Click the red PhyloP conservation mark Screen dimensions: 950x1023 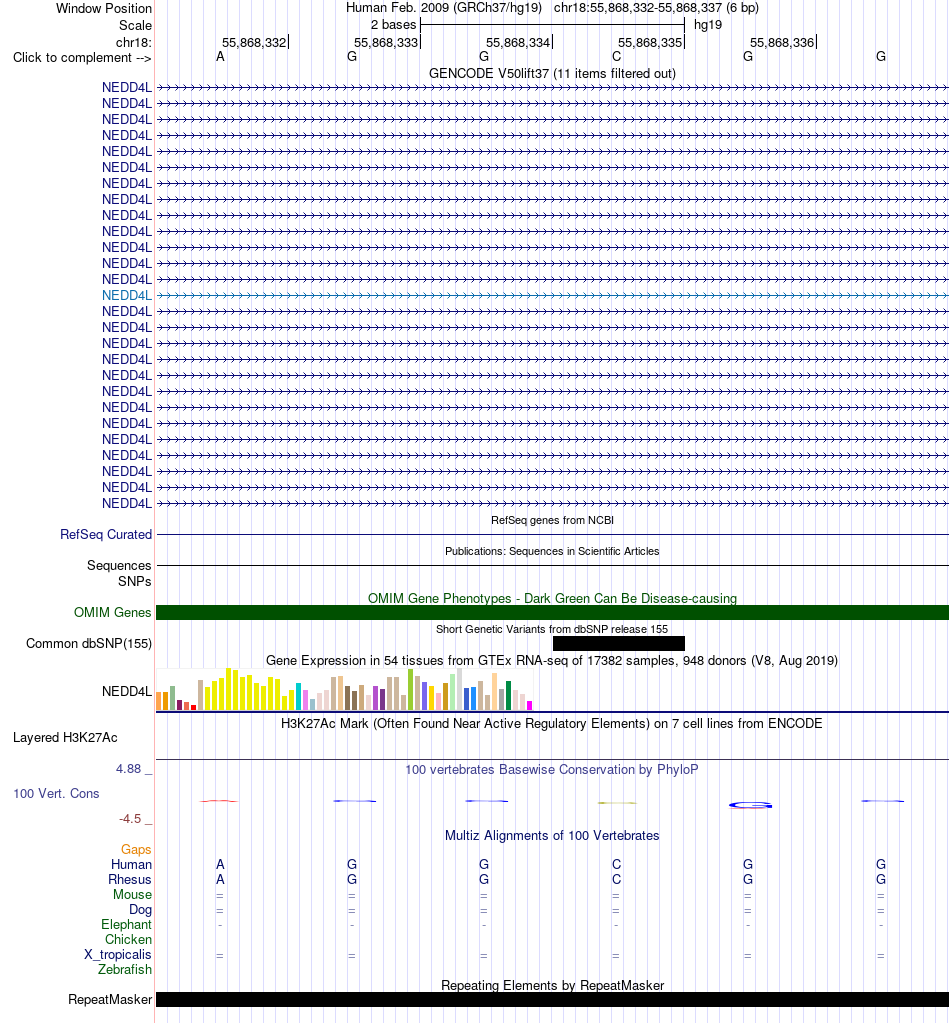219,801
